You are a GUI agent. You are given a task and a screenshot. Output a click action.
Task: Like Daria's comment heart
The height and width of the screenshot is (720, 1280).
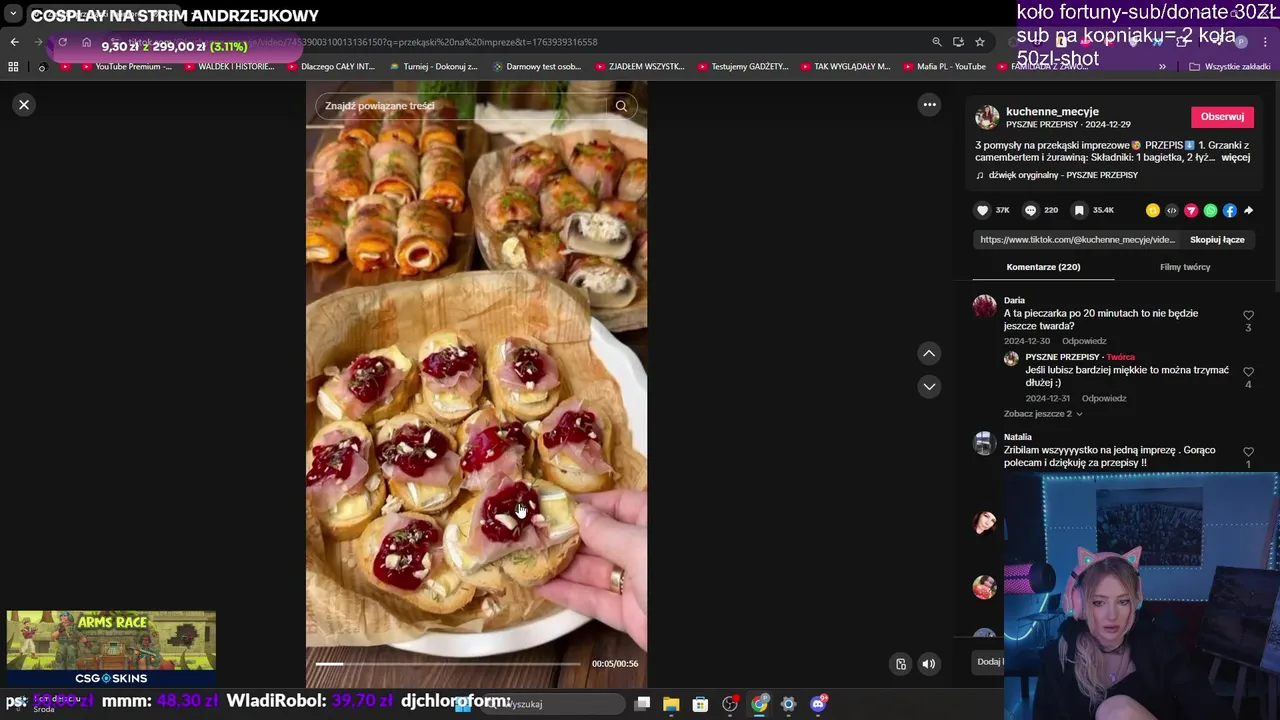tap(1248, 316)
